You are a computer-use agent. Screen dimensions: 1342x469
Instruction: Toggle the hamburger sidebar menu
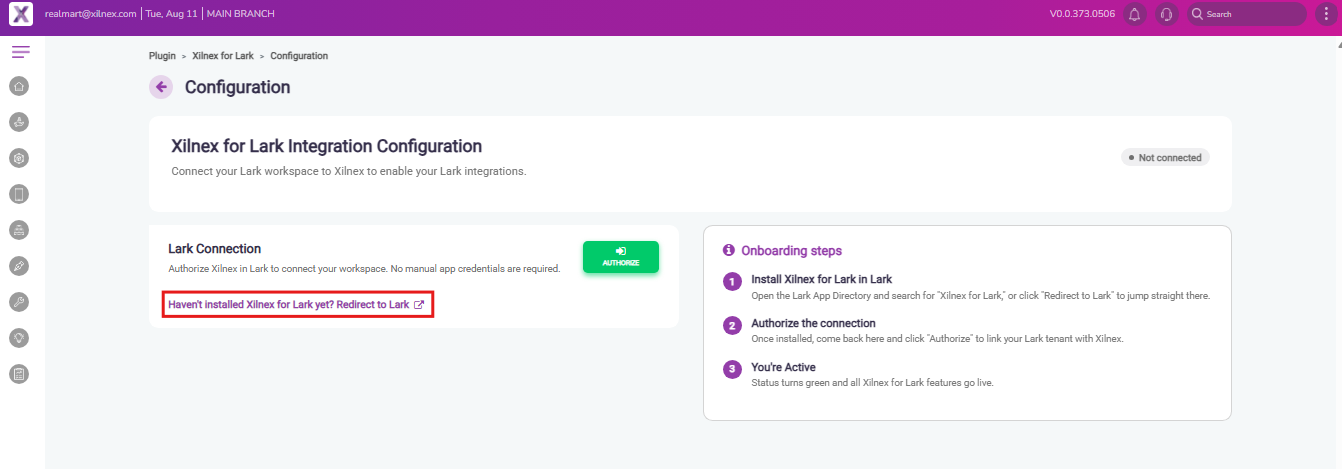point(20,51)
